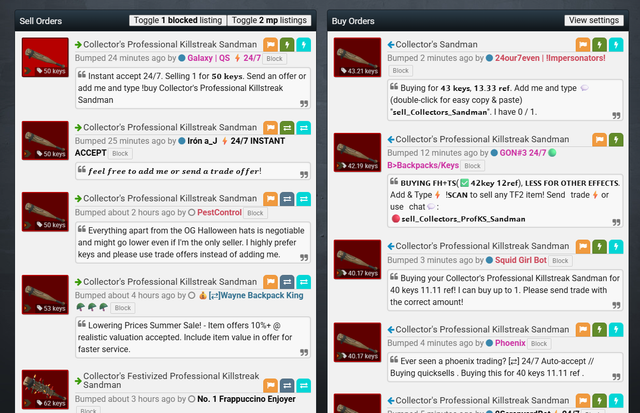This screenshot has height=413, width=640.
Task: Open View settings for Buy Orders
Action: pyautogui.click(x=594, y=20)
